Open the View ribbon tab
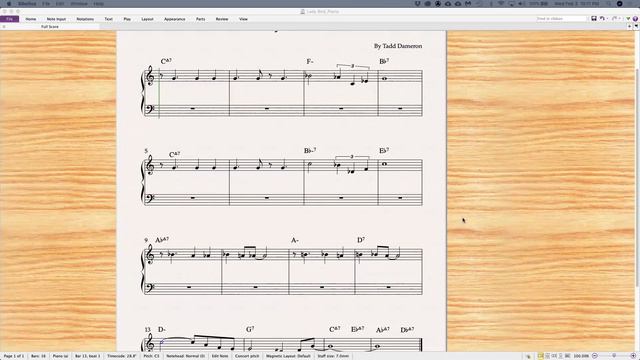 point(243,19)
